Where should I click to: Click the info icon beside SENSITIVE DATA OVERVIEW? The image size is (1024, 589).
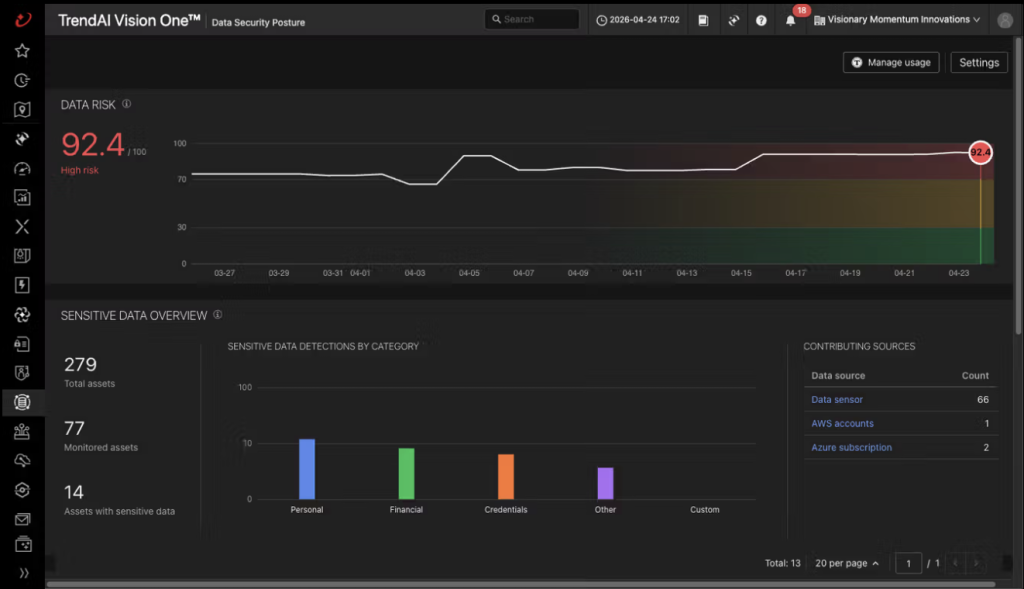217,315
